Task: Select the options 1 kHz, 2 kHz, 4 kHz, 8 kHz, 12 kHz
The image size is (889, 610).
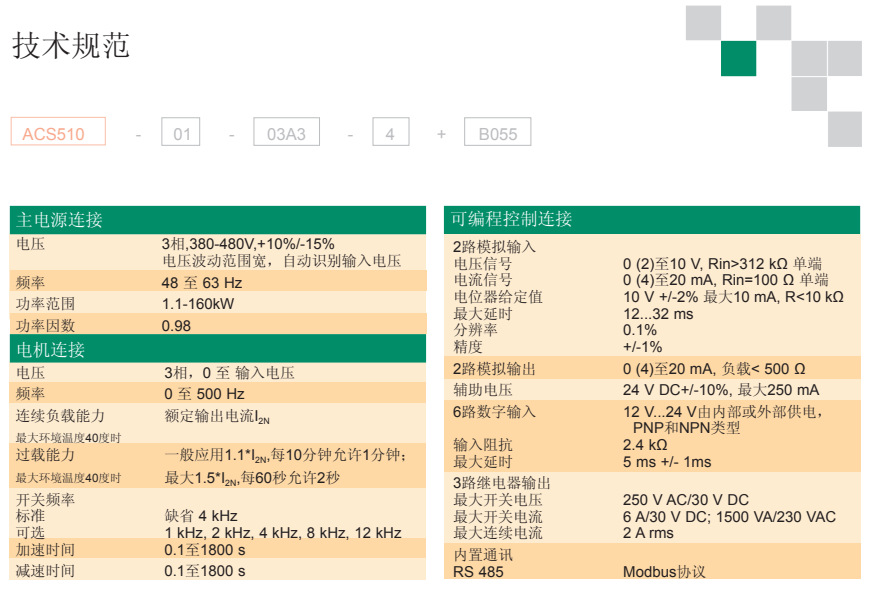Action: 283,533
